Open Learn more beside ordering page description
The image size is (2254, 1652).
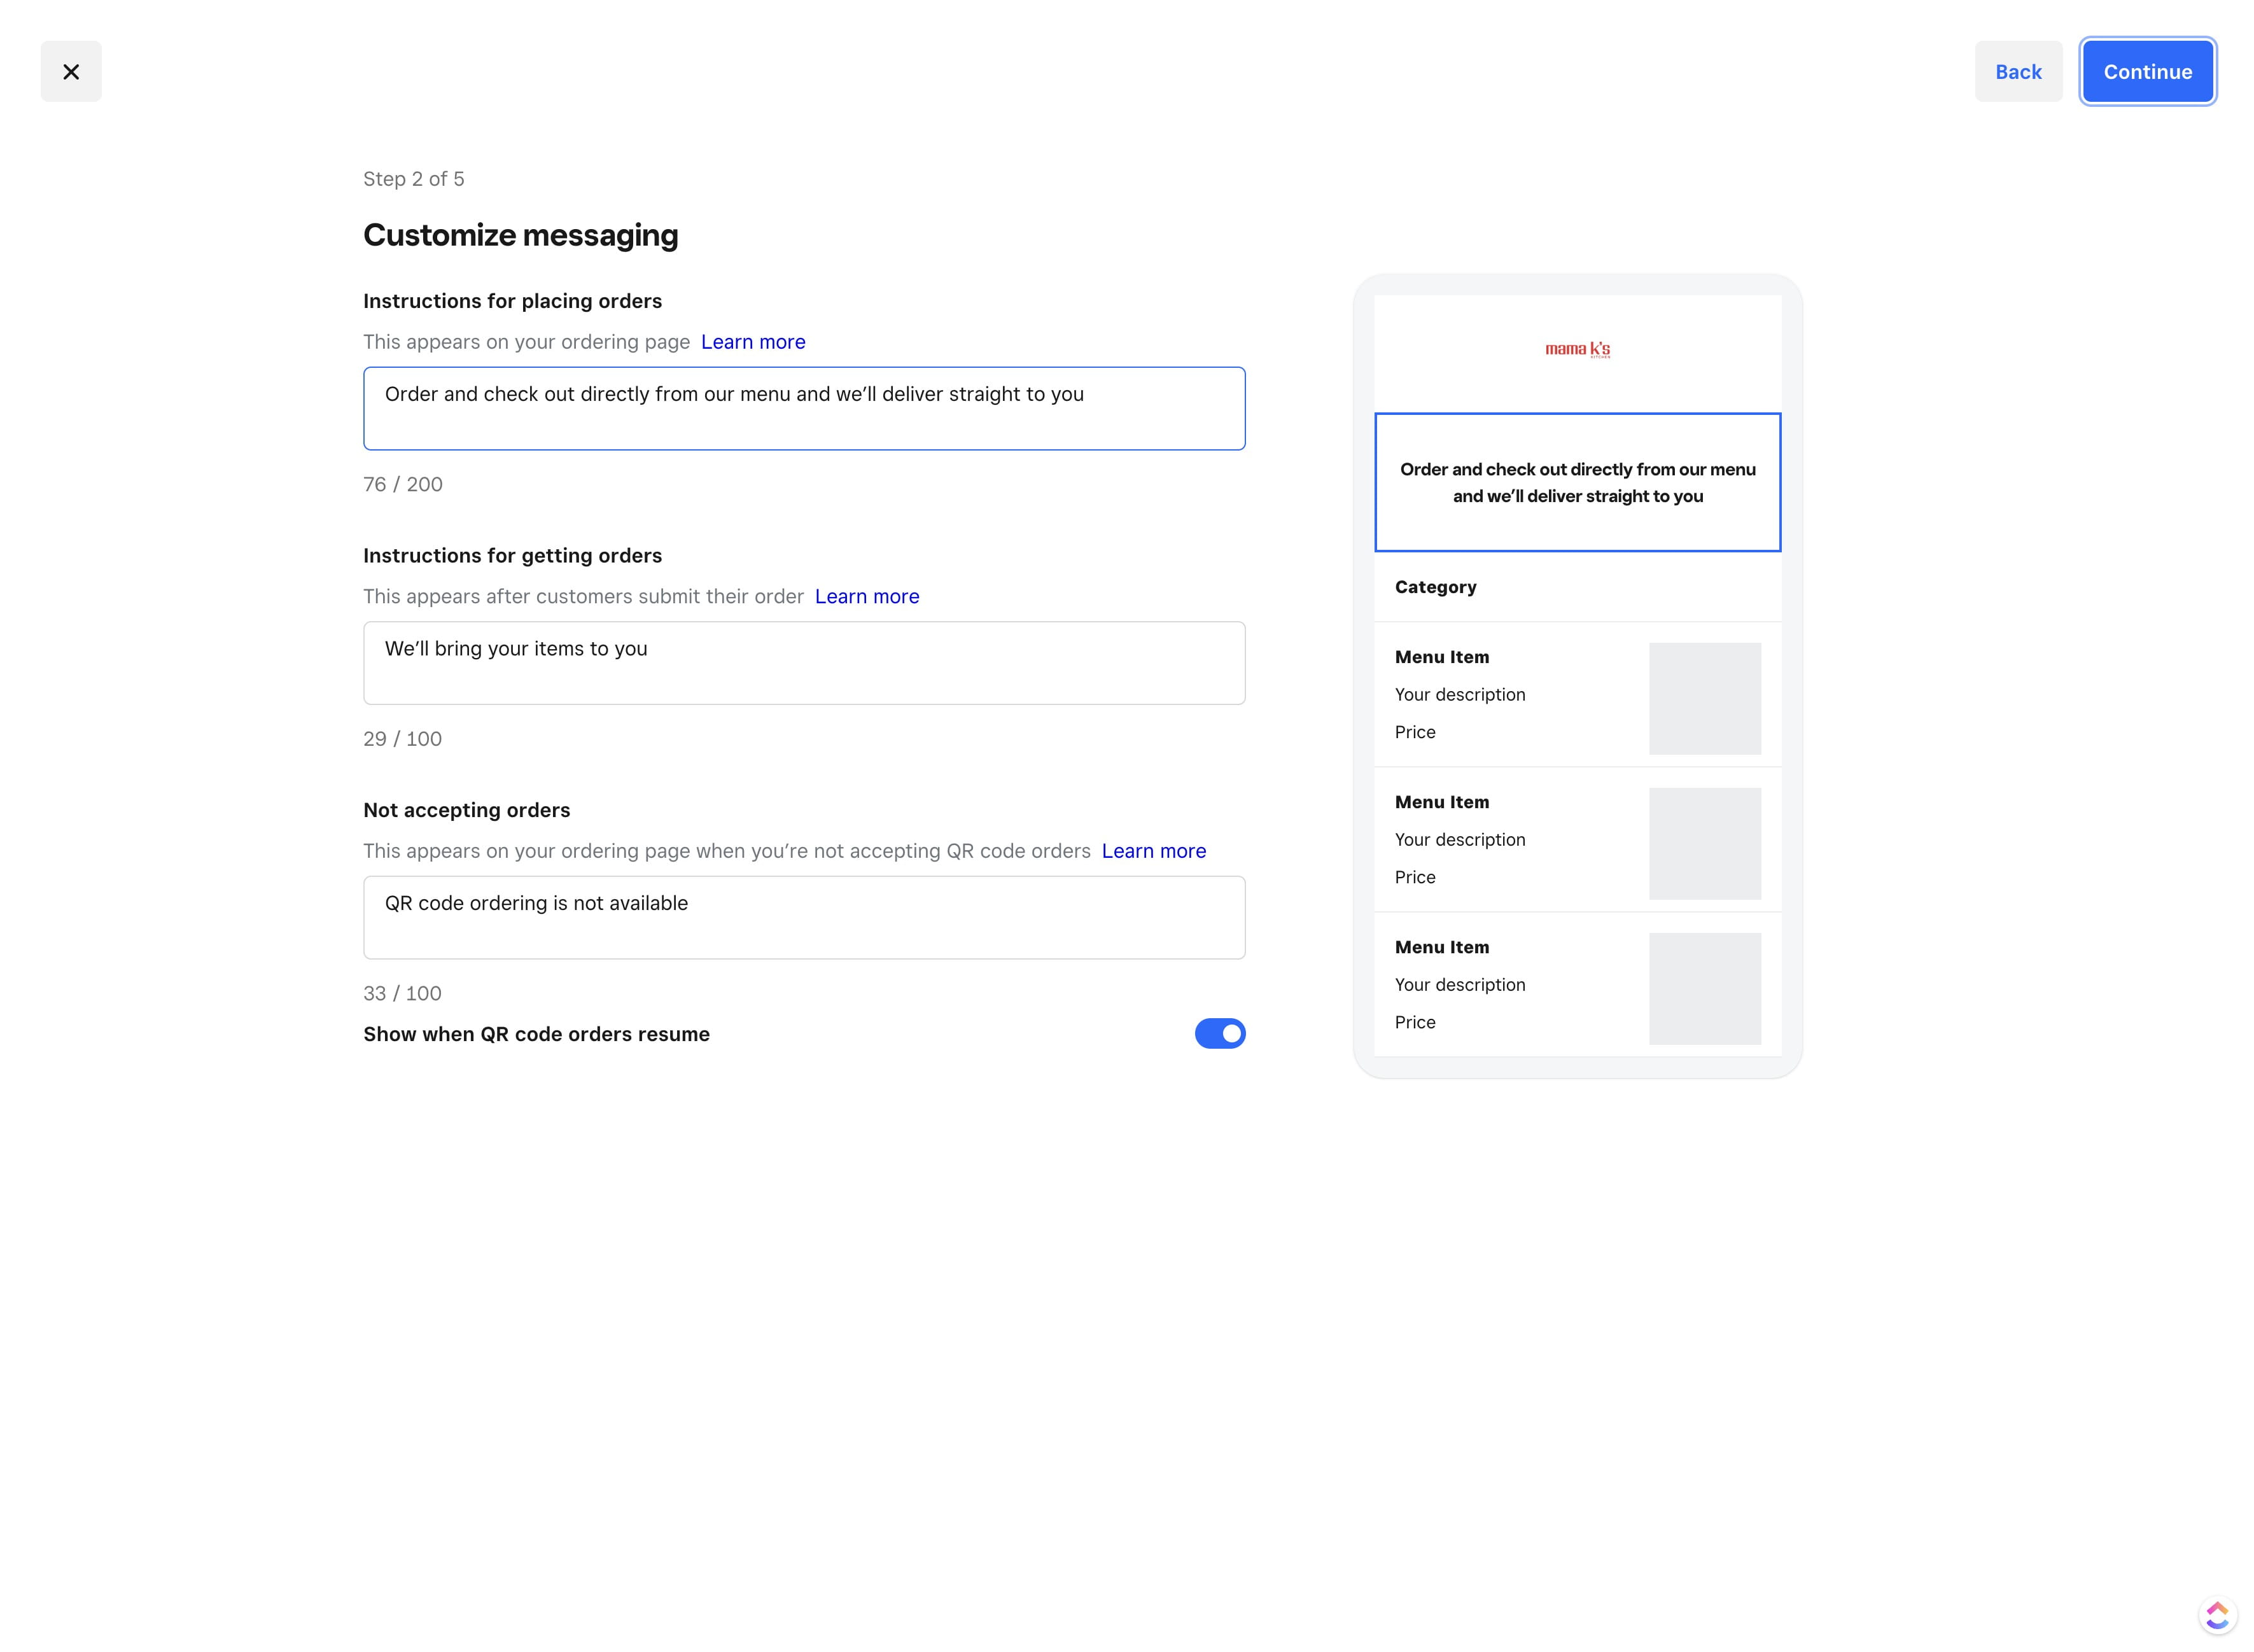[x=753, y=342]
